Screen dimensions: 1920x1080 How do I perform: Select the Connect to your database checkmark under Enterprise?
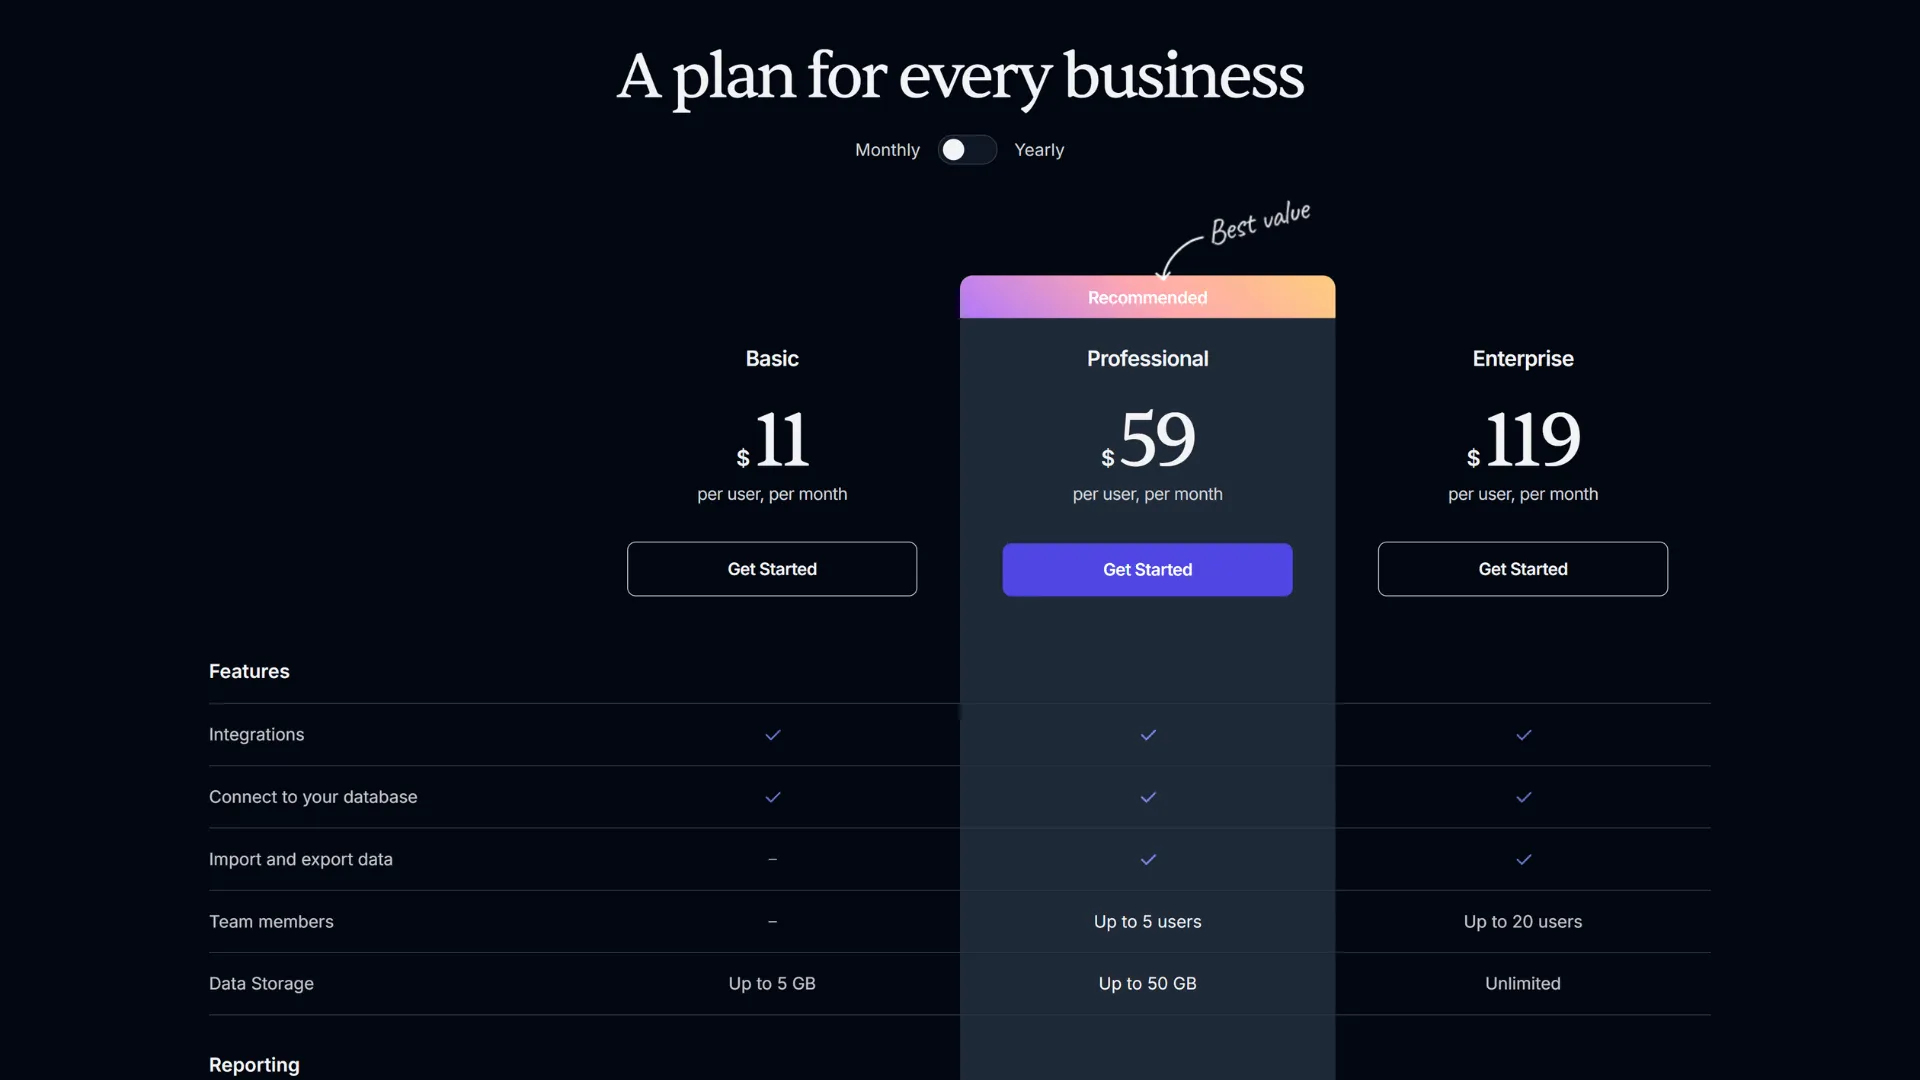1523,797
